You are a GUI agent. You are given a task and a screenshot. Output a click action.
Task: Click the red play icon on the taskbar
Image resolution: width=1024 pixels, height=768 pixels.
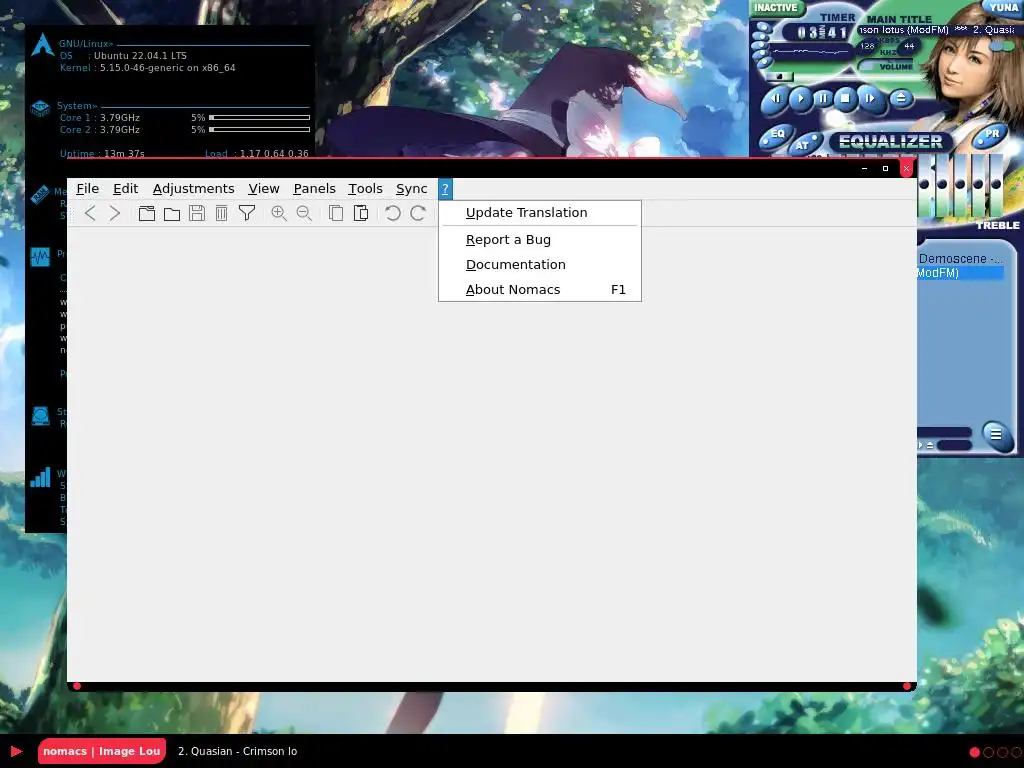click(x=16, y=751)
